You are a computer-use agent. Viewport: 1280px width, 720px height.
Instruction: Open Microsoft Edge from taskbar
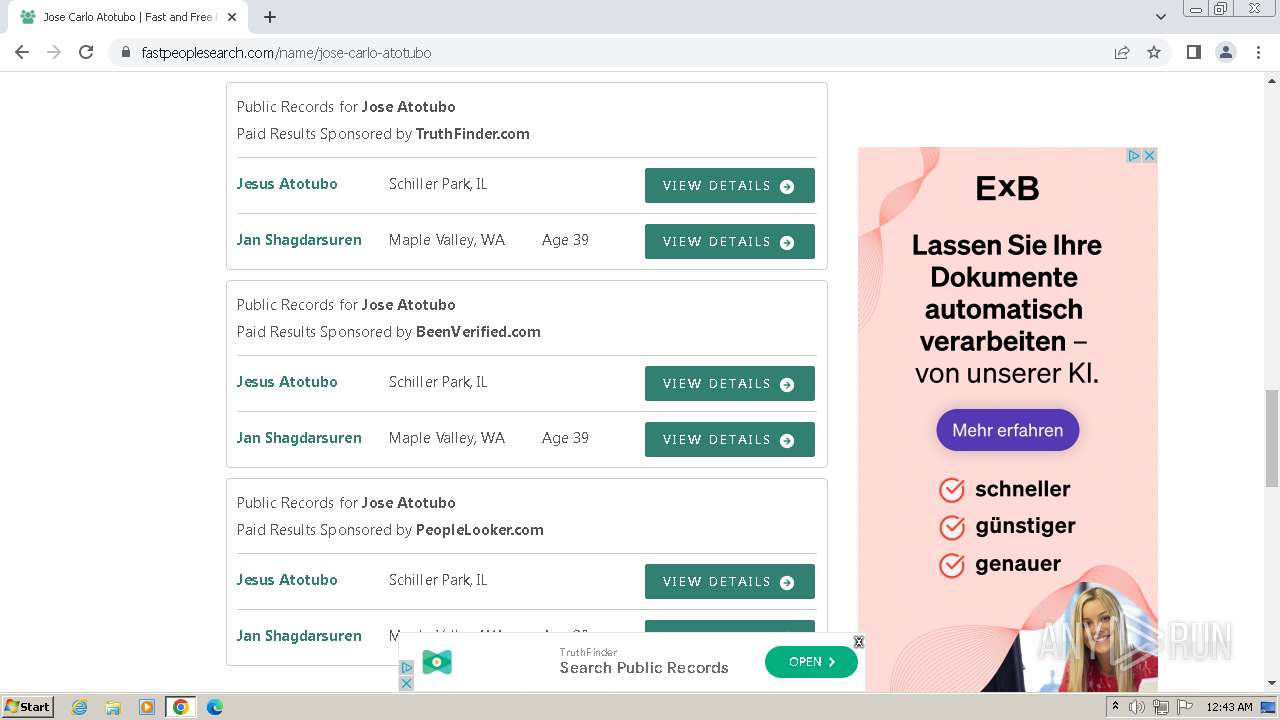[x=215, y=707]
